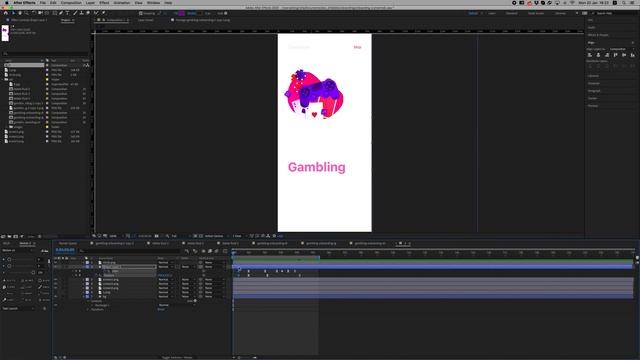Click the Home icon in the toolbar

(6, 13)
